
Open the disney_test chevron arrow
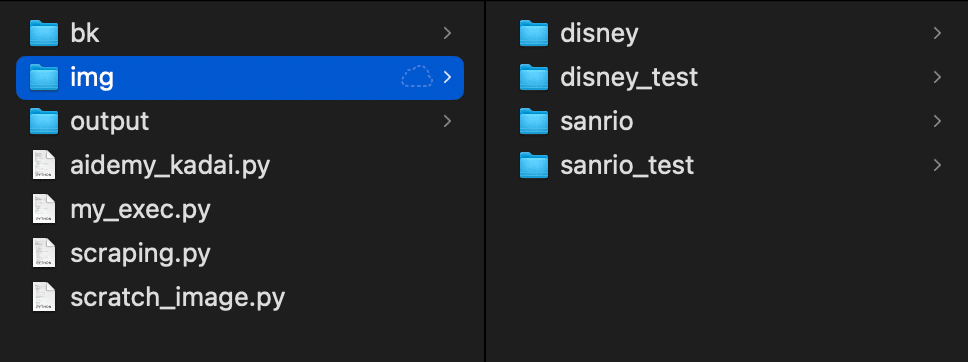(937, 77)
